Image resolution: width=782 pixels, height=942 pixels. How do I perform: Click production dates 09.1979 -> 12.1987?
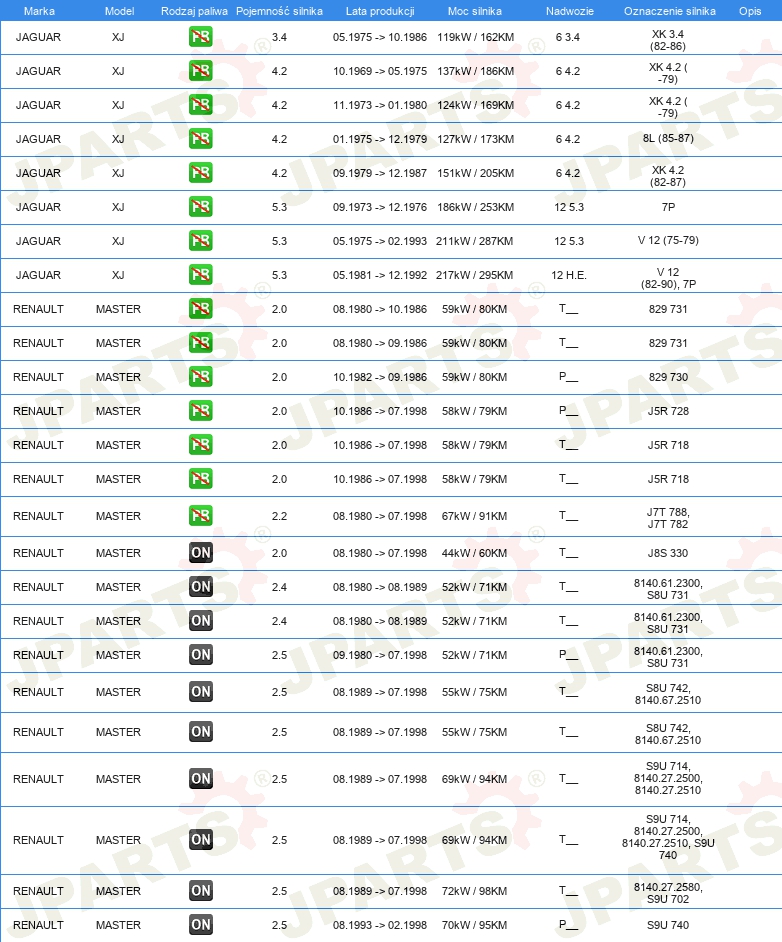coord(380,173)
